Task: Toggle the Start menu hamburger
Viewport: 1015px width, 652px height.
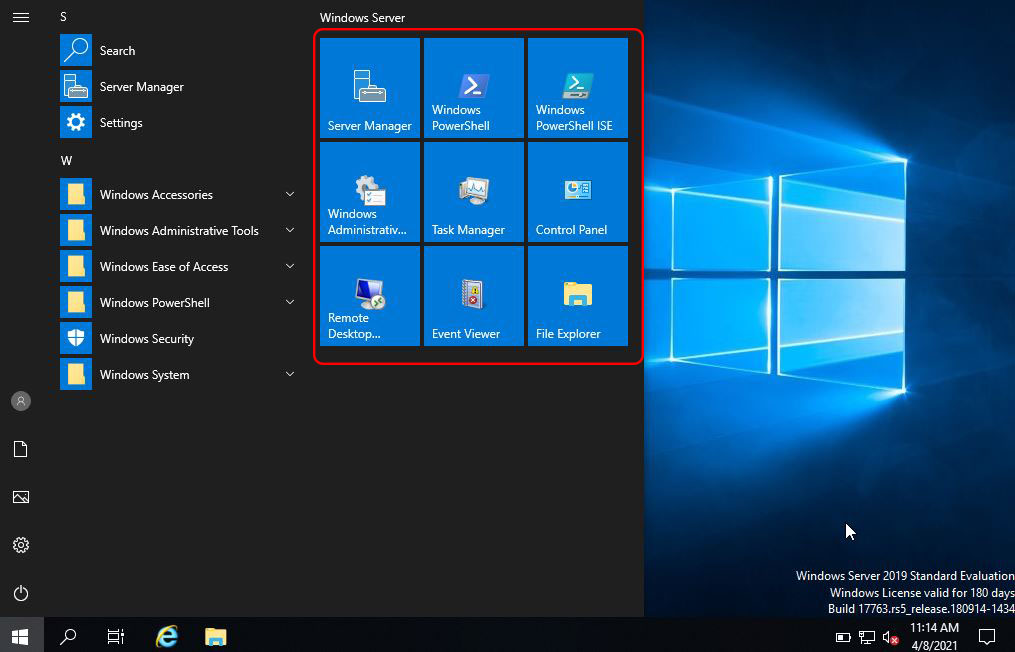Action: pyautogui.click(x=21, y=17)
